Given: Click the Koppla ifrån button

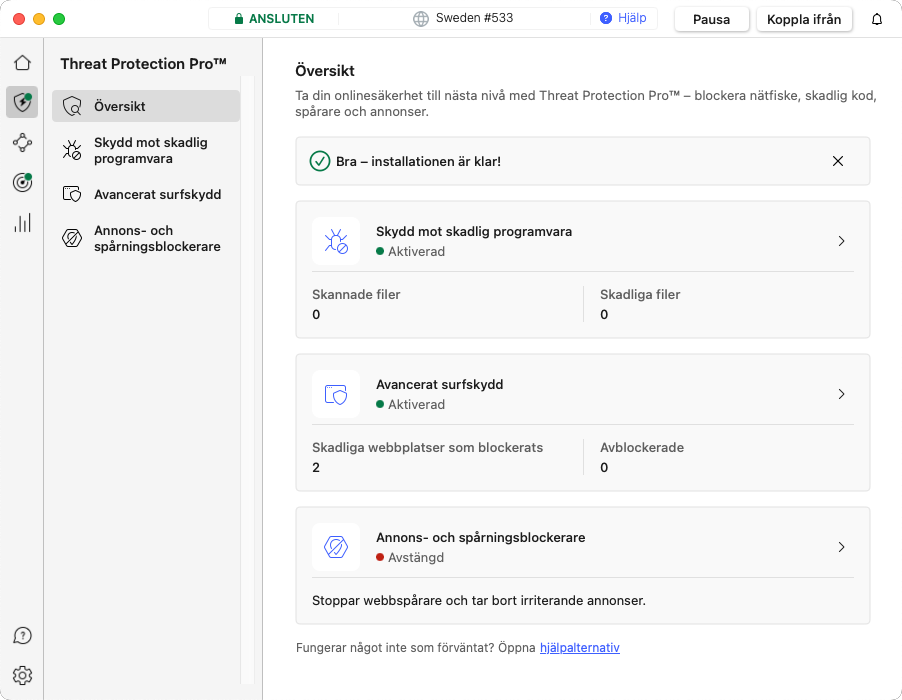Looking at the screenshot, I should point(804,19).
